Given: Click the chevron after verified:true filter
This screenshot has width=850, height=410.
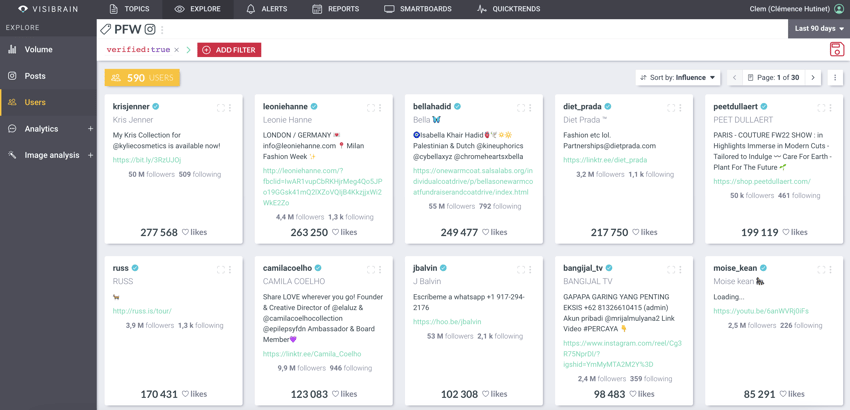Looking at the screenshot, I should click(189, 50).
